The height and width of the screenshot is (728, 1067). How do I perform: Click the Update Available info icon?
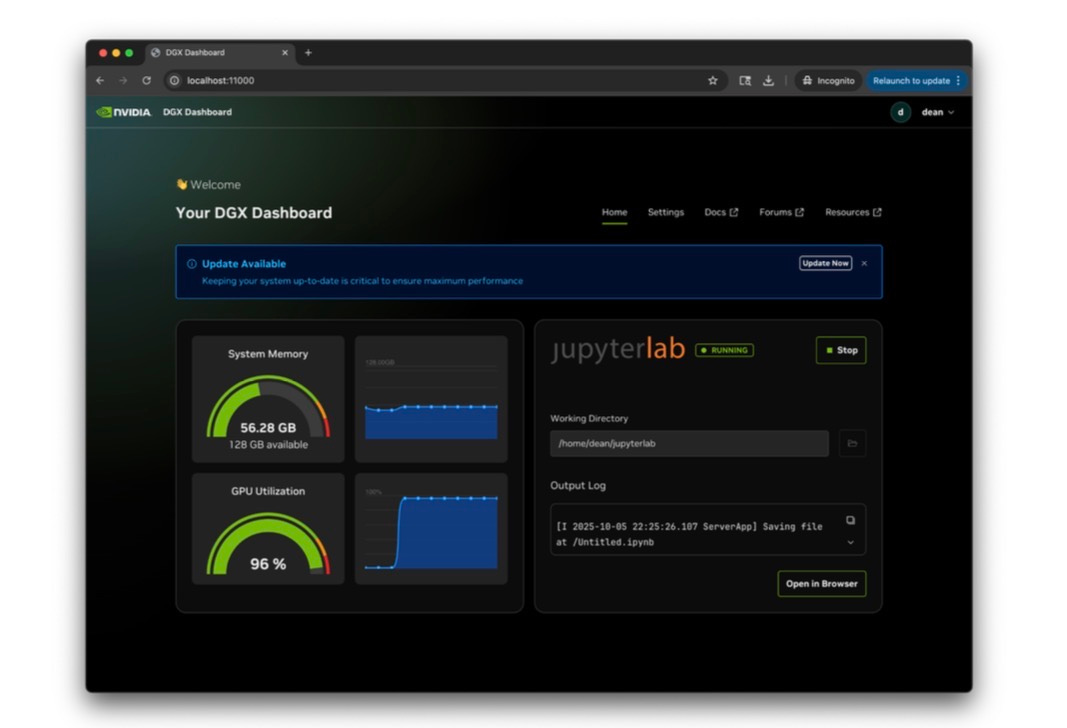point(191,264)
